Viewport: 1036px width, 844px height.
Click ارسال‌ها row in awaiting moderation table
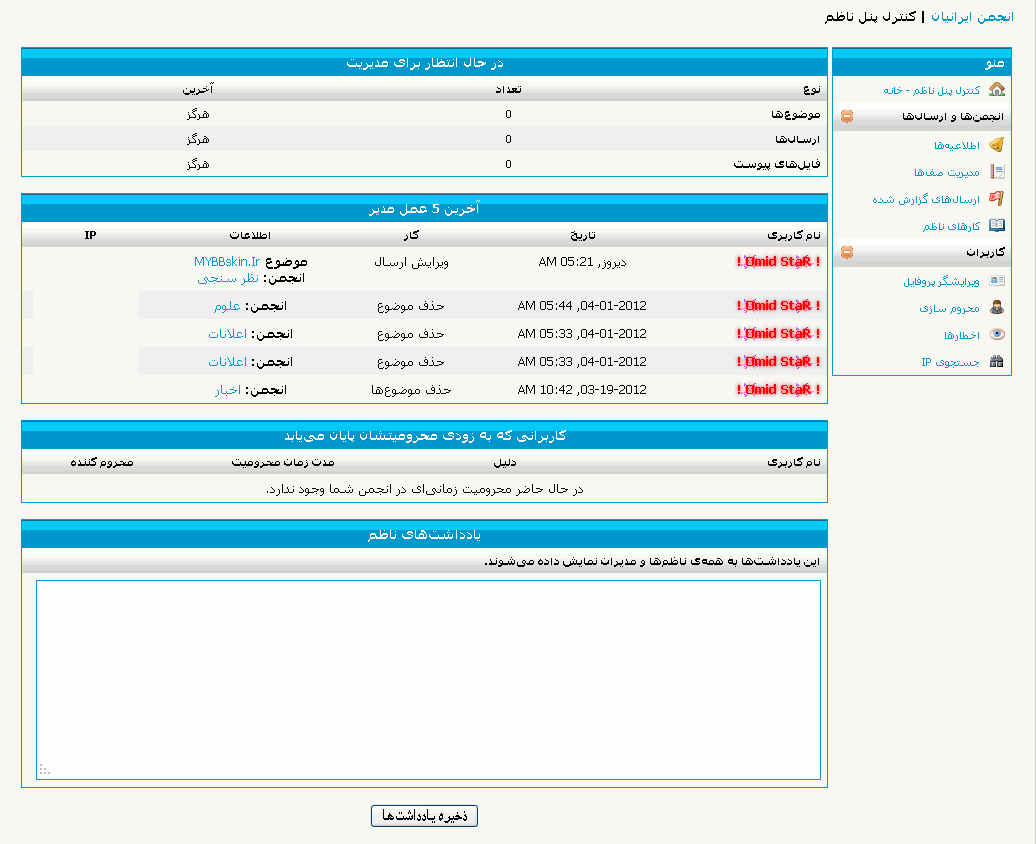pyautogui.click(x=424, y=139)
